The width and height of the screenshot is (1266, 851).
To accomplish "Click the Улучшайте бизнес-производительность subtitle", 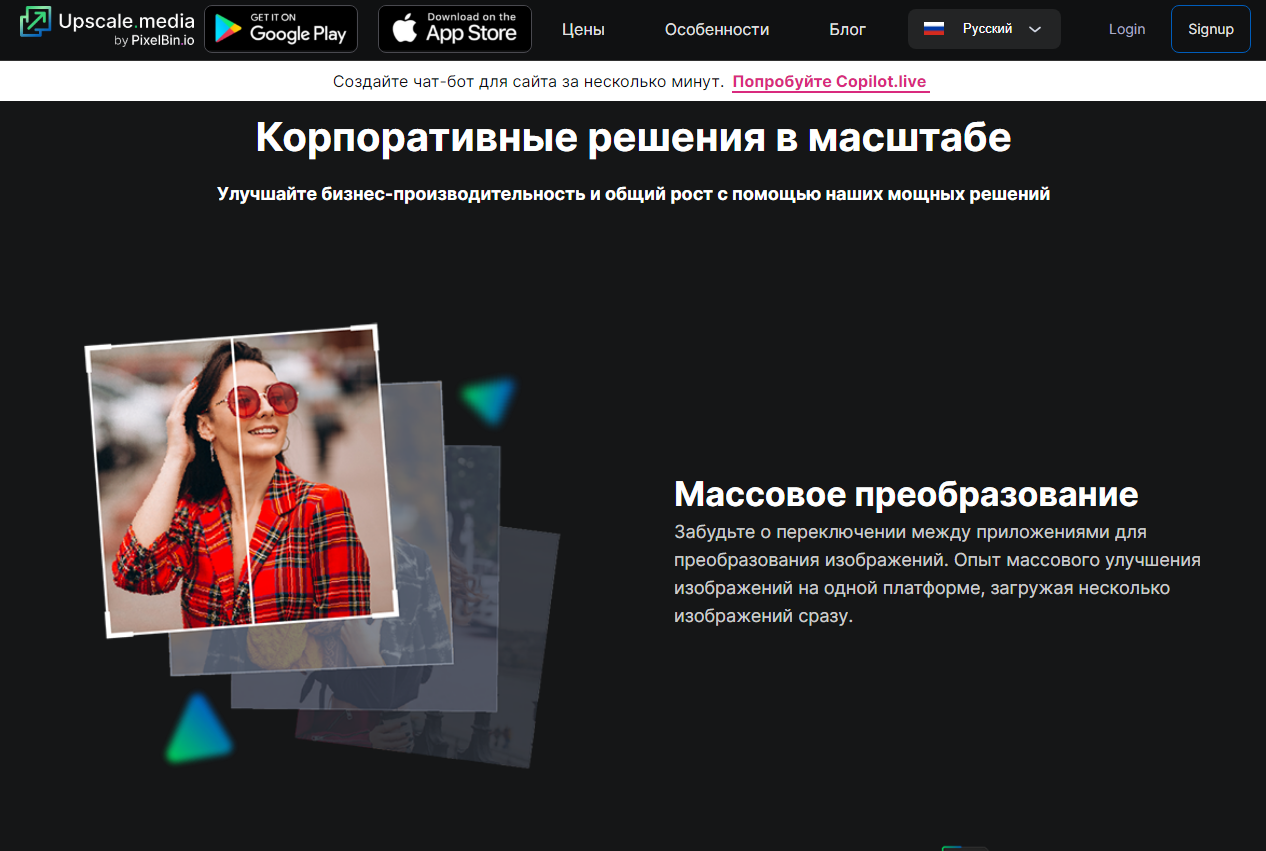I will pyautogui.click(x=633, y=194).
